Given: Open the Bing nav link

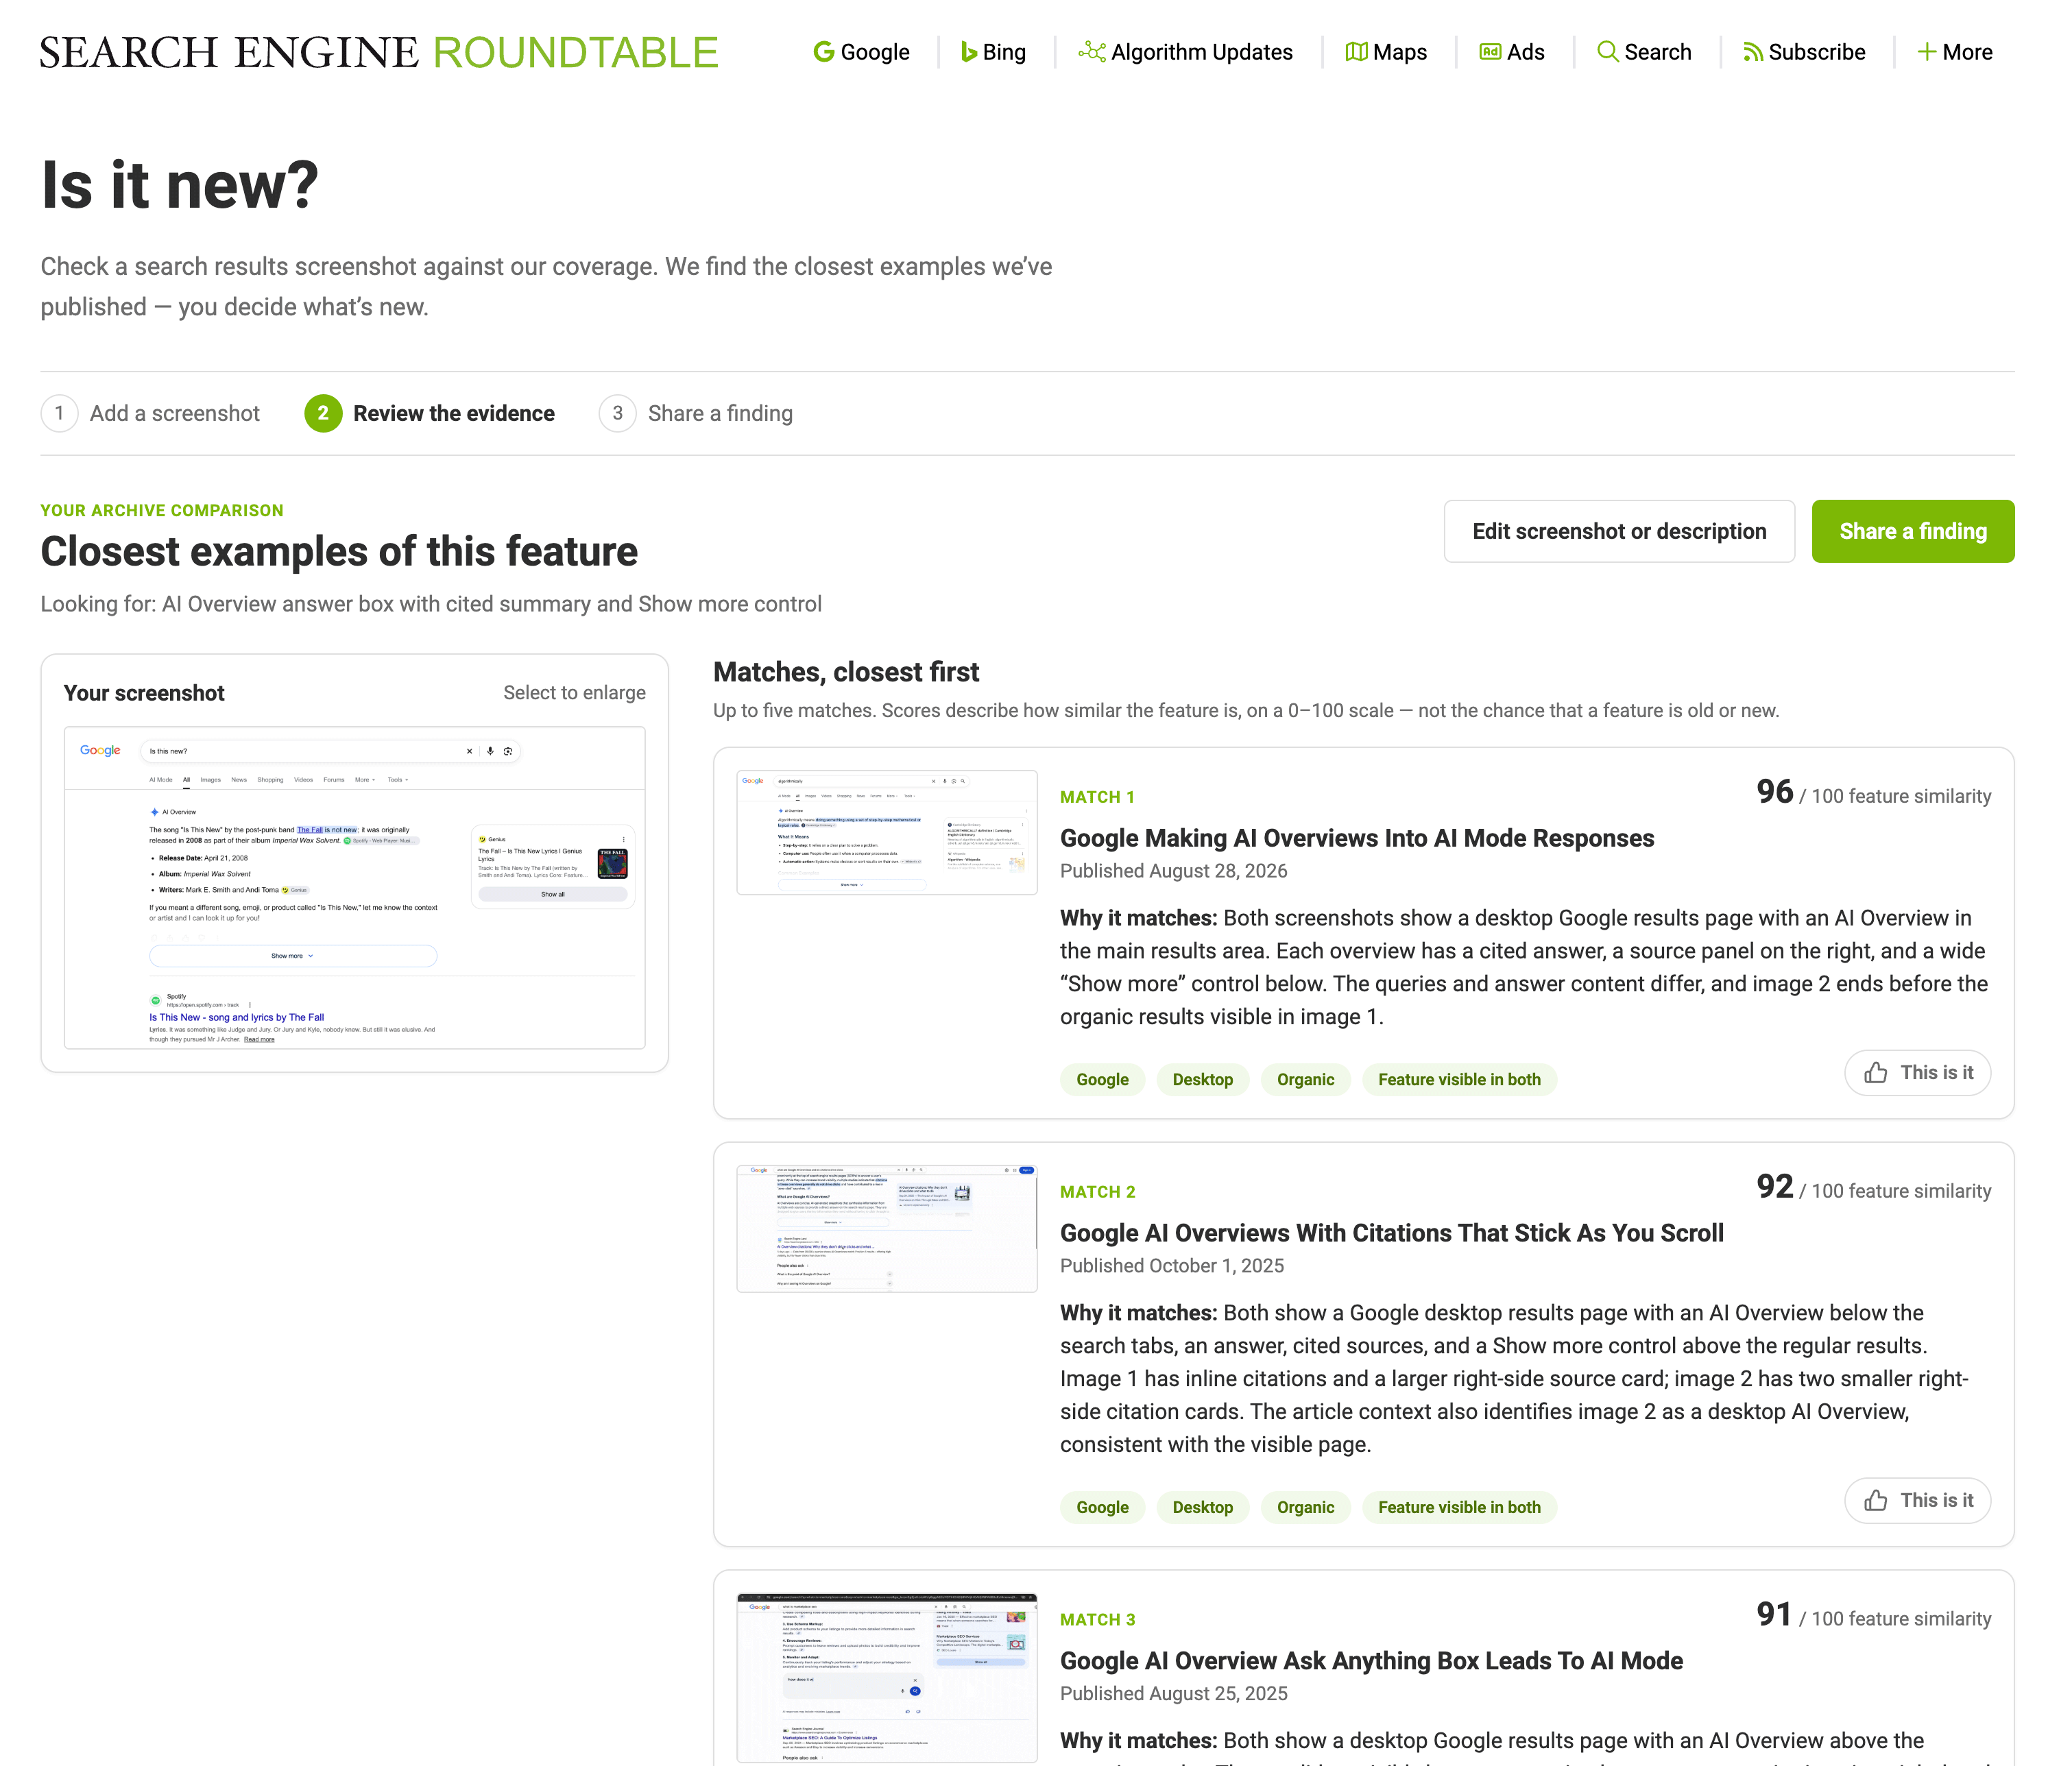Looking at the screenshot, I should (993, 52).
